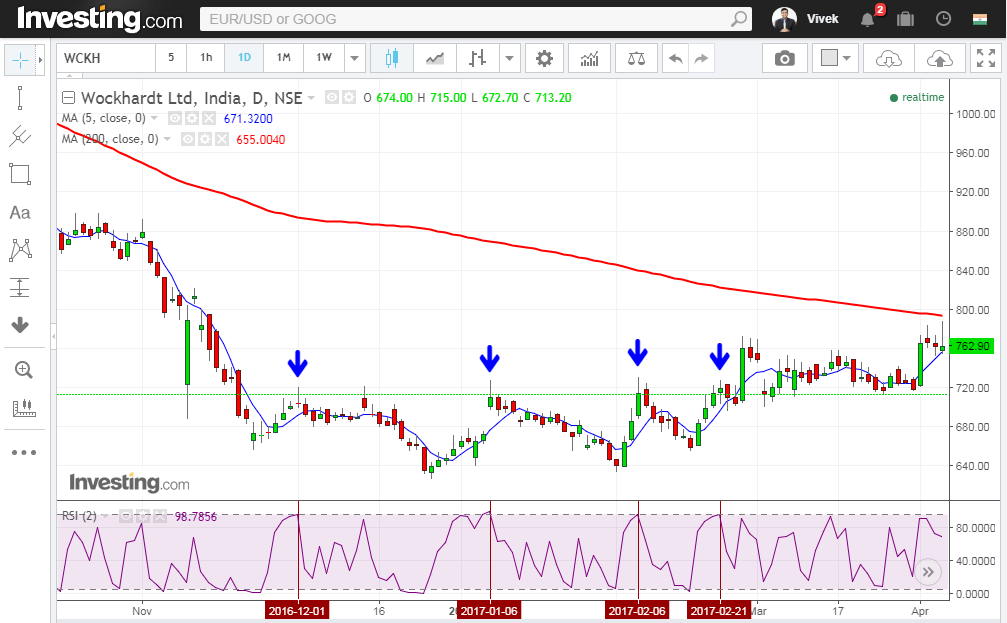
Task: Open chart properties gear in toolbar
Action: point(544,59)
